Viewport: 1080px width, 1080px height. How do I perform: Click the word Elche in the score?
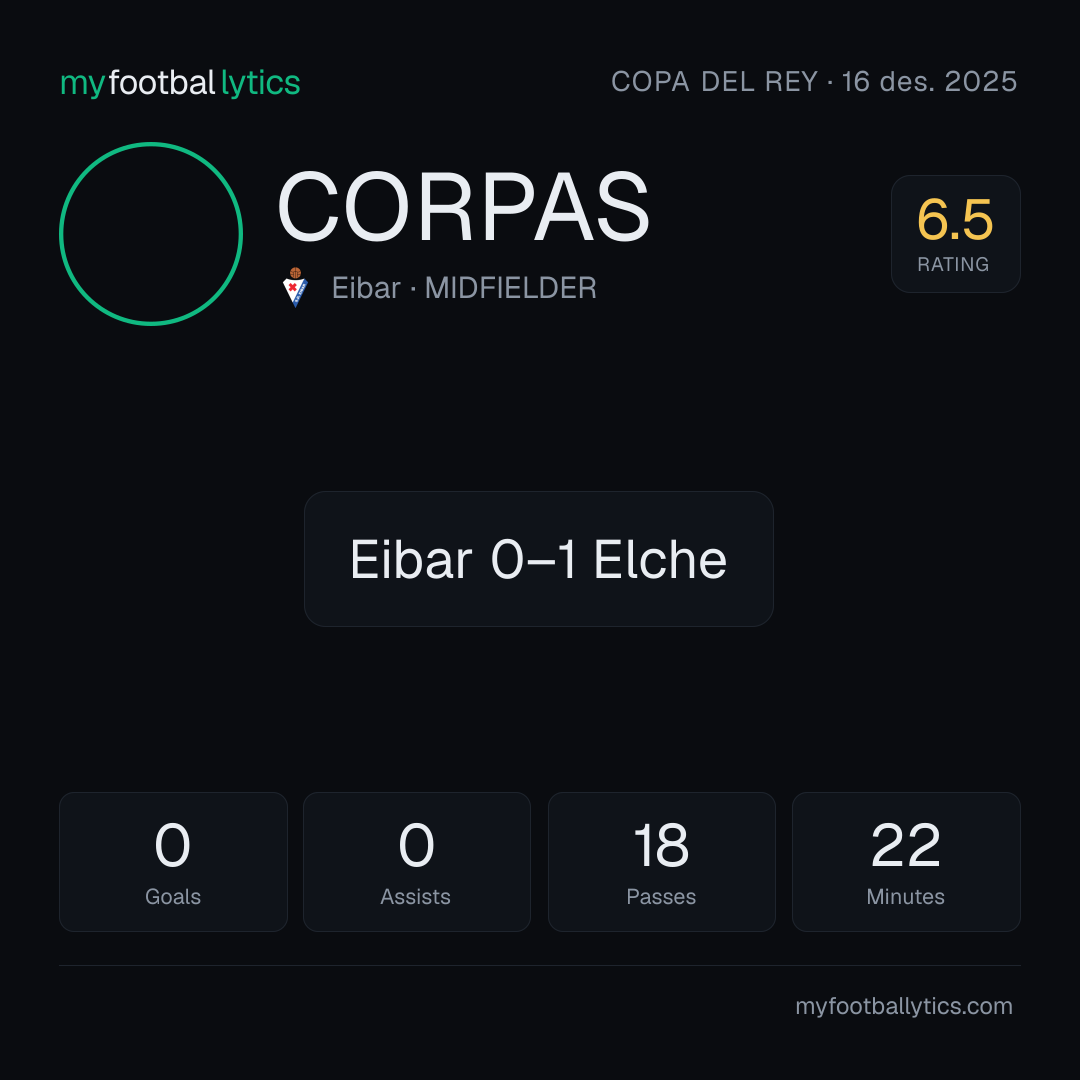660,559
